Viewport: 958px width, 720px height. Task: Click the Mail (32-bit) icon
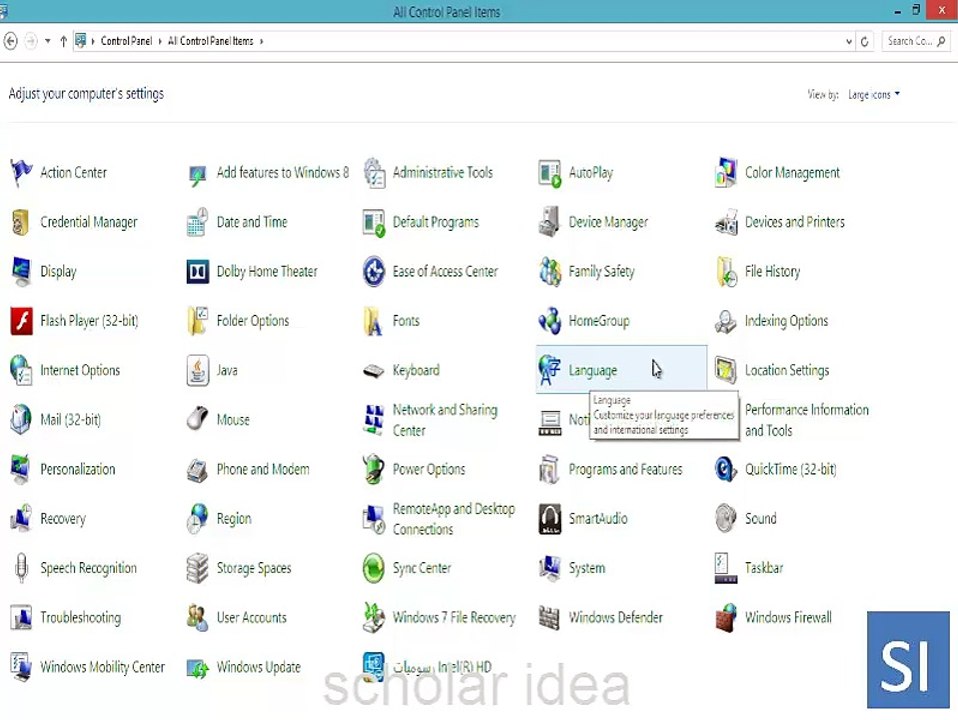(21, 420)
